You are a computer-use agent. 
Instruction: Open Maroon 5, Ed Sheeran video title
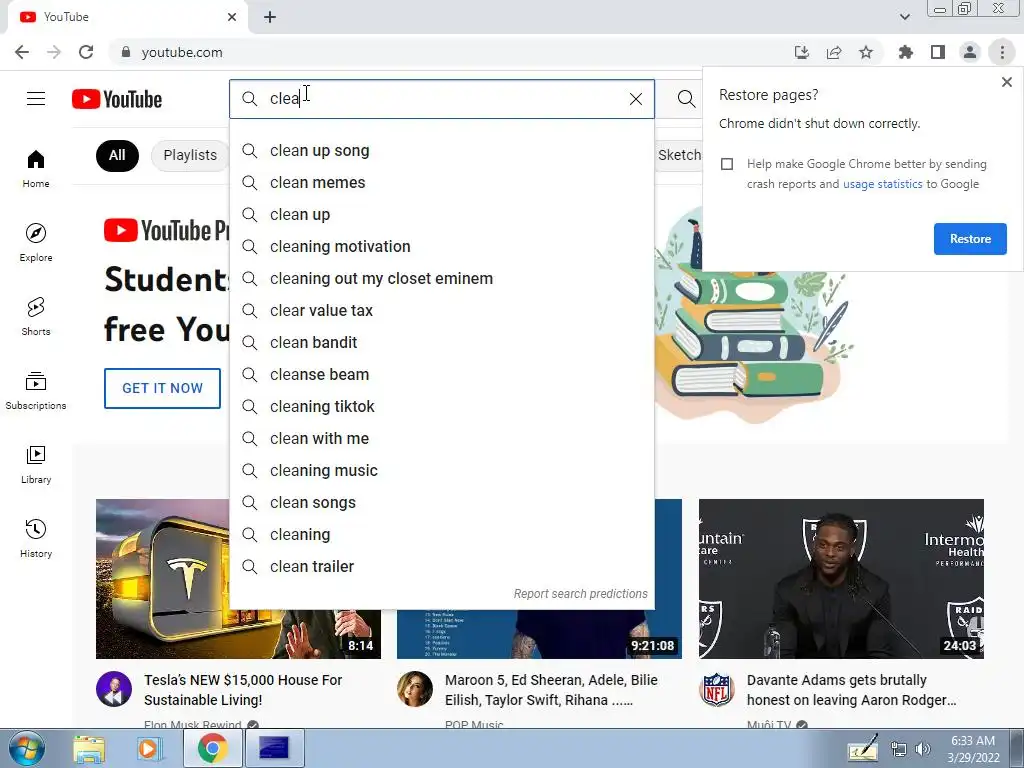[x=551, y=690]
